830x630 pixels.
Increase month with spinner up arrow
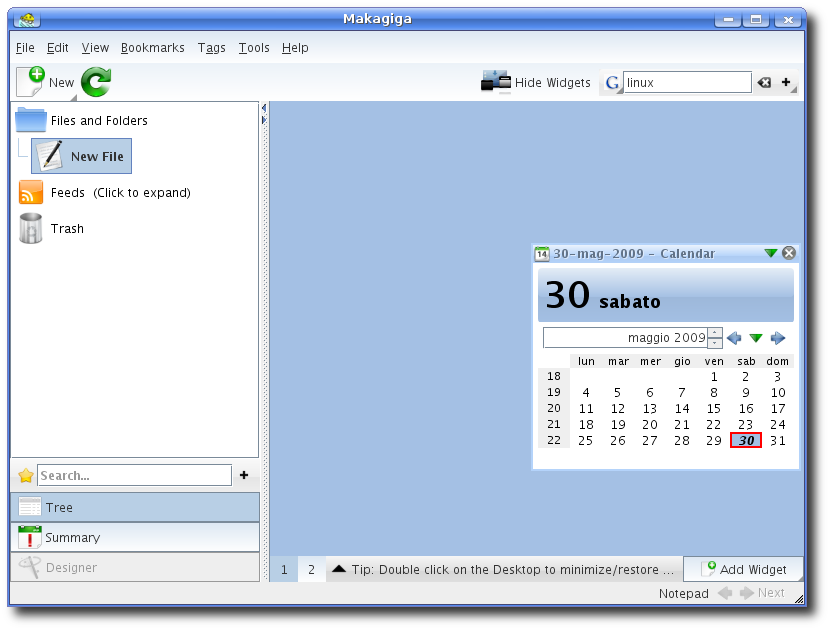pyautogui.click(x=715, y=333)
